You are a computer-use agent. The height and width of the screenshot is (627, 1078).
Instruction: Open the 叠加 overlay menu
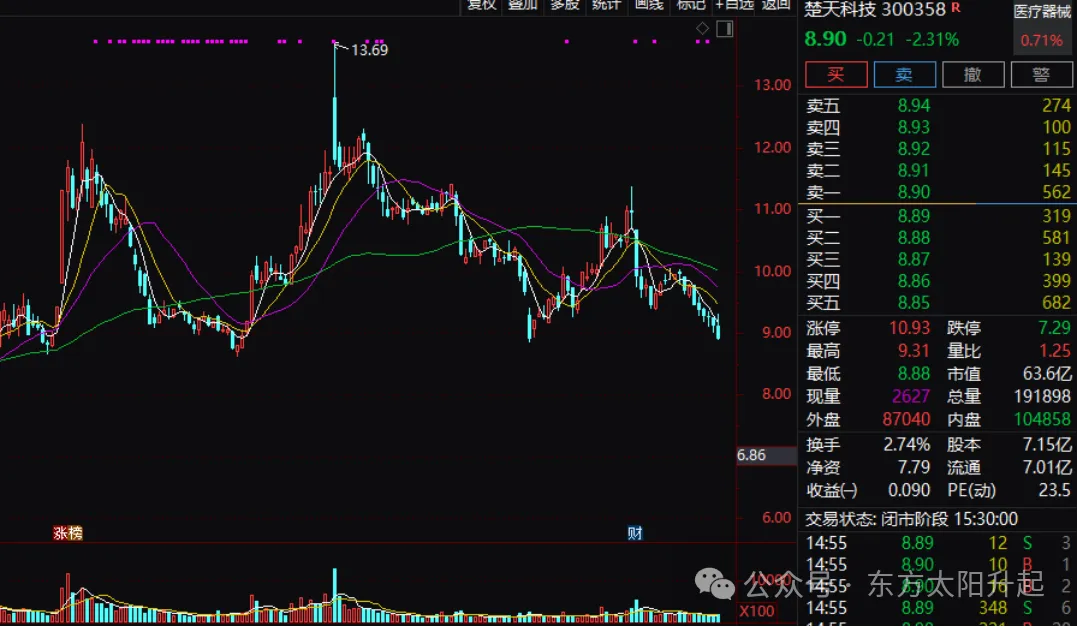click(x=522, y=6)
